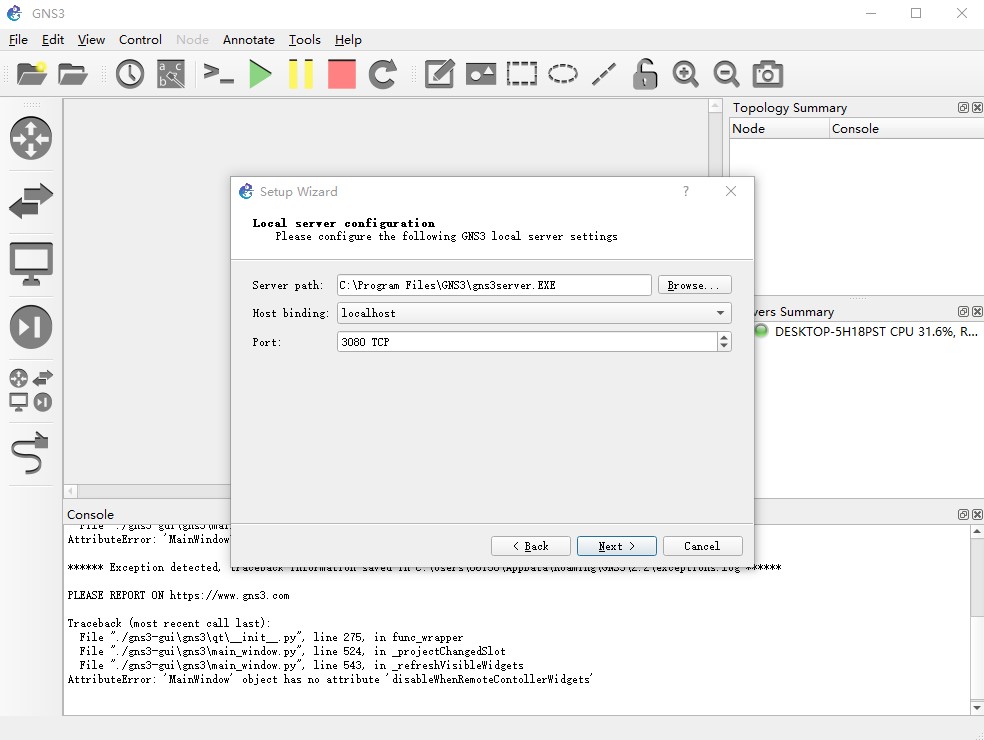Image resolution: width=984 pixels, height=740 pixels.
Task: Click Next in Setup Wizard
Action: (616, 546)
